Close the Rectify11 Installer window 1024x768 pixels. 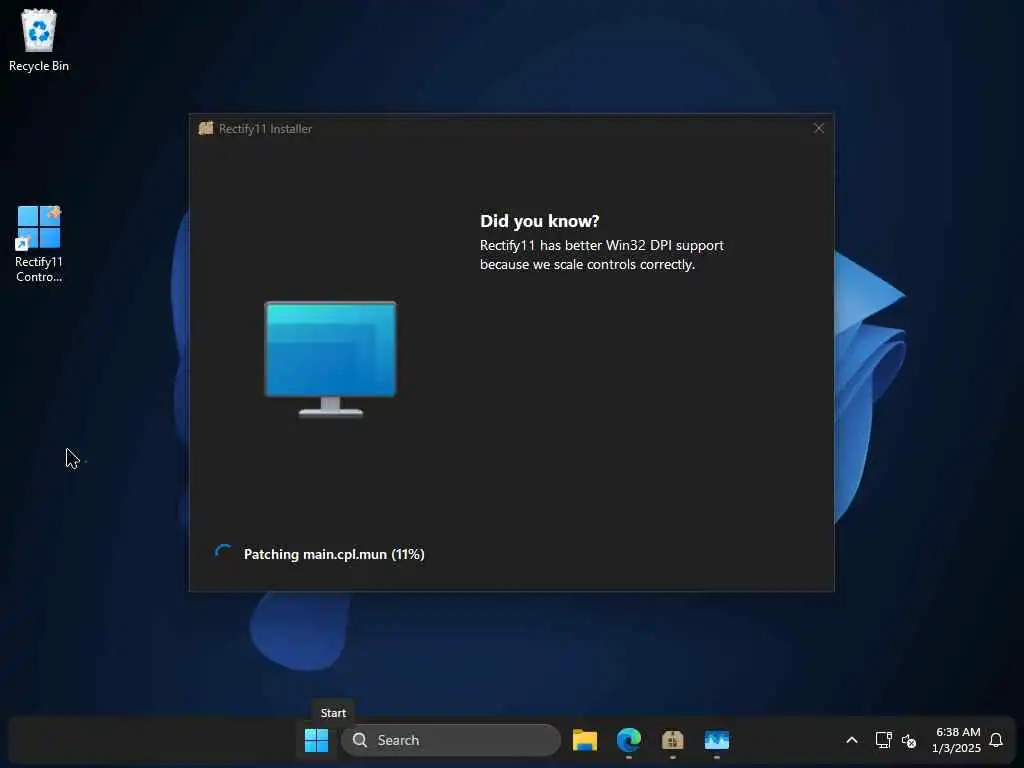tap(818, 128)
